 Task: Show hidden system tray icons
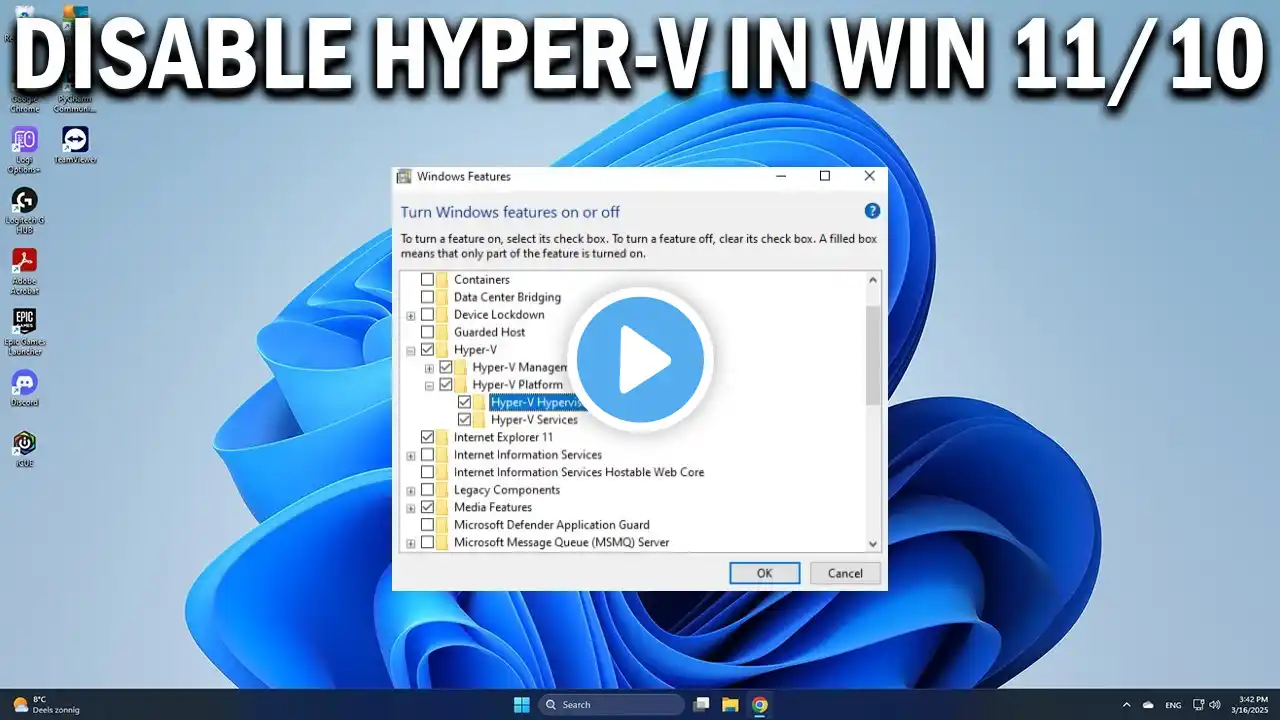[x=1127, y=704]
